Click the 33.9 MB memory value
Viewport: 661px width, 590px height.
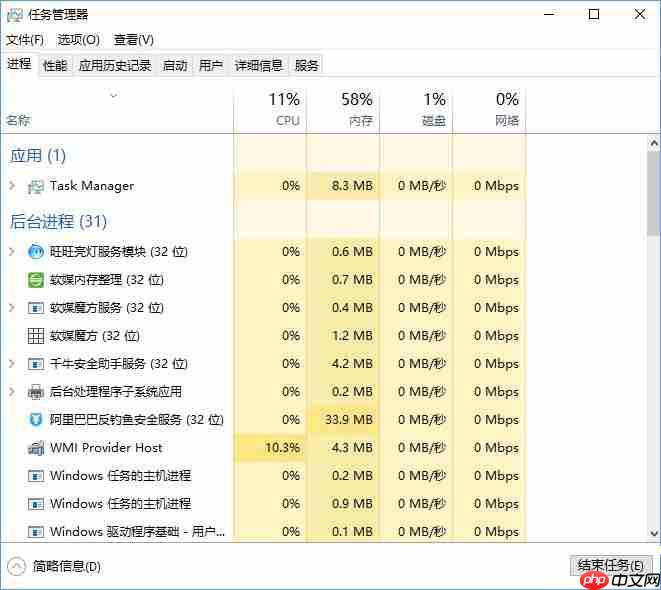(349, 420)
